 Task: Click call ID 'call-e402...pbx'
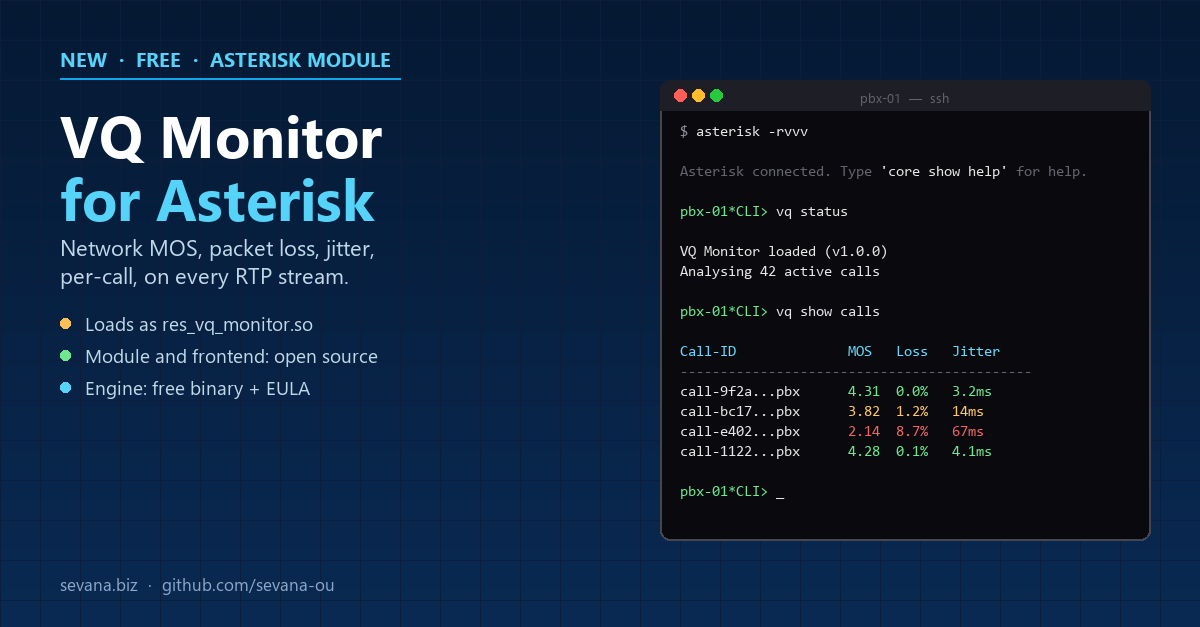pyautogui.click(x=740, y=431)
